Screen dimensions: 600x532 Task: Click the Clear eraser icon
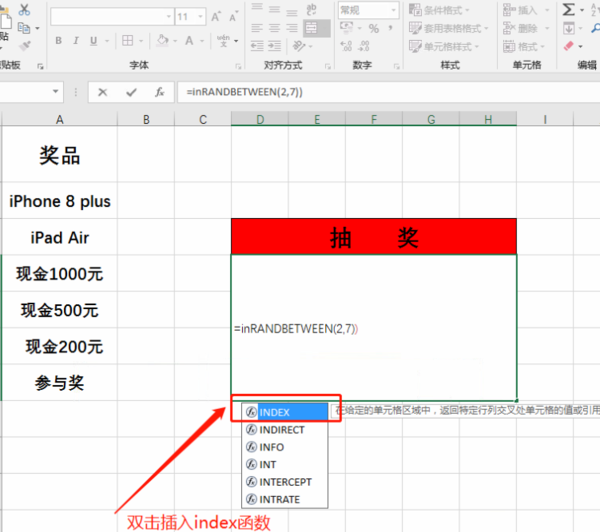569,46
